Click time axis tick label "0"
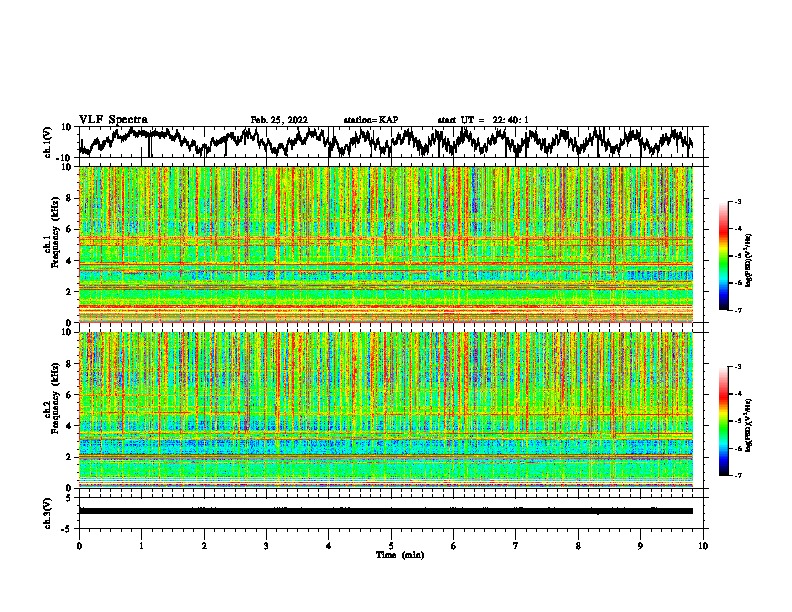792x612 pixels. click(79, 546)
